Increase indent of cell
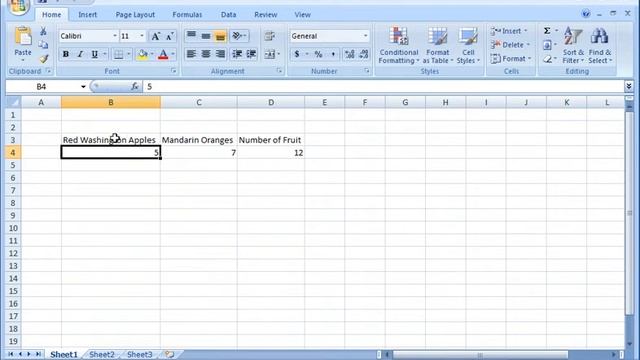This screenshot has height=360, width=640. click(x=251, y=54)
